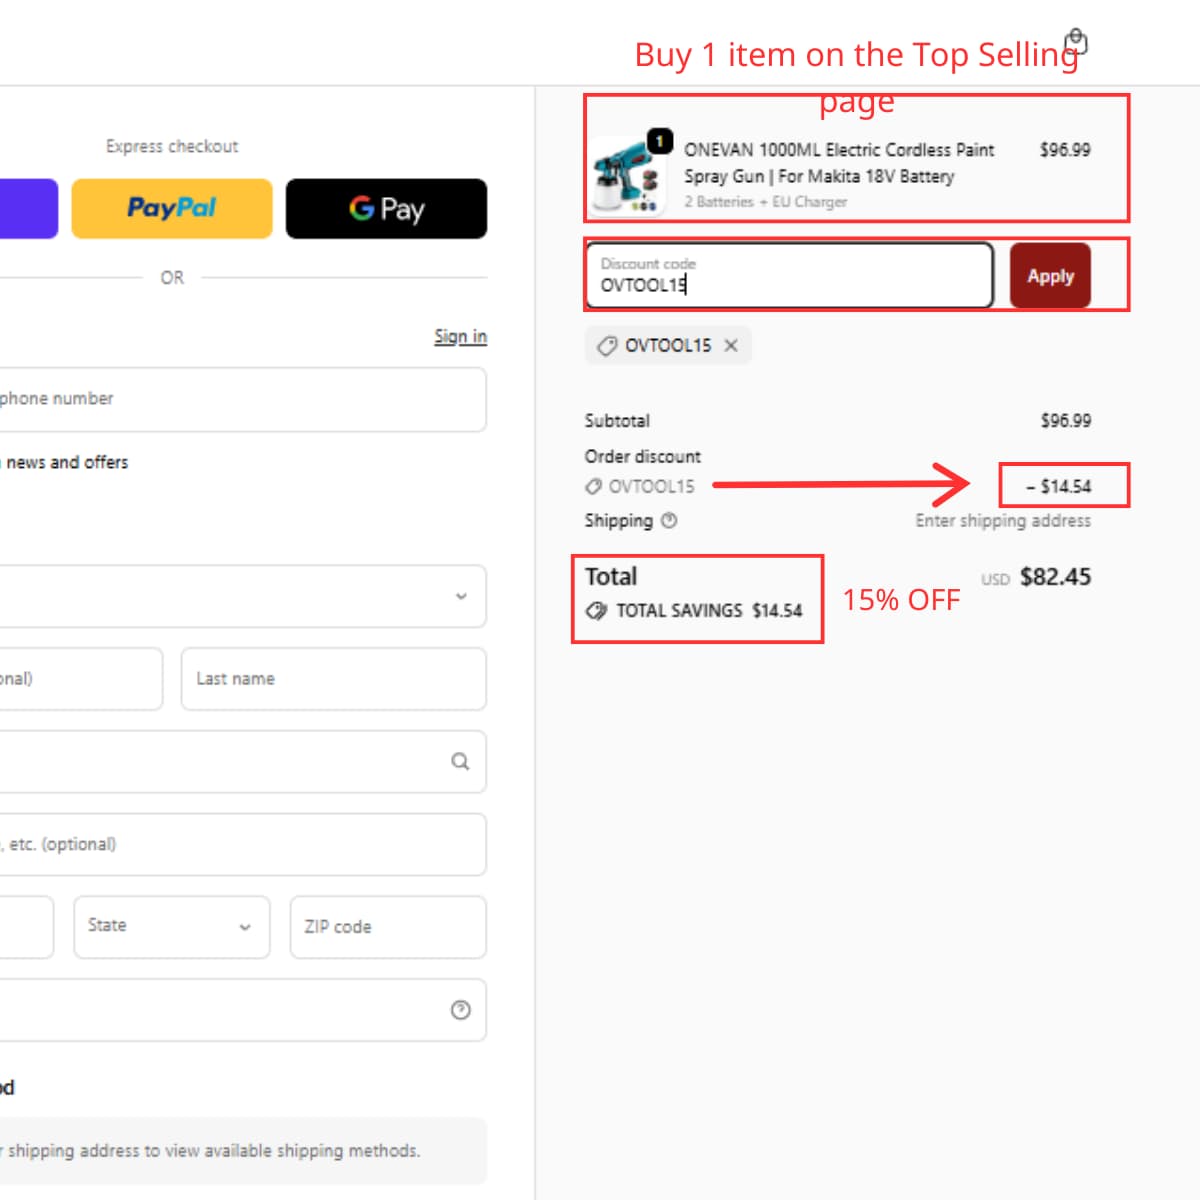Viewport: 1200px width, 1200px height.
Task: Focus the address search field
Action: click(243, 761)
